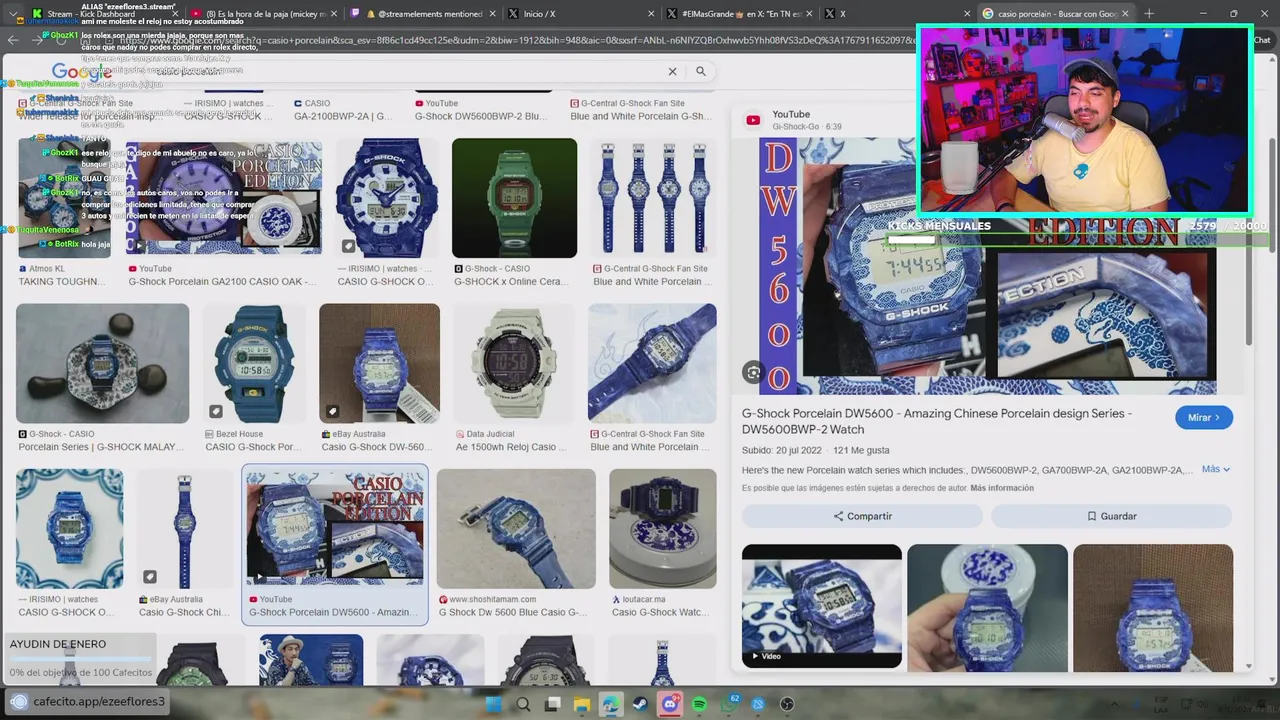Open IRISIMO blue GA700 watch thumbnail
1280x720 pixels.
pyautogui.click(x=387, y=198)
